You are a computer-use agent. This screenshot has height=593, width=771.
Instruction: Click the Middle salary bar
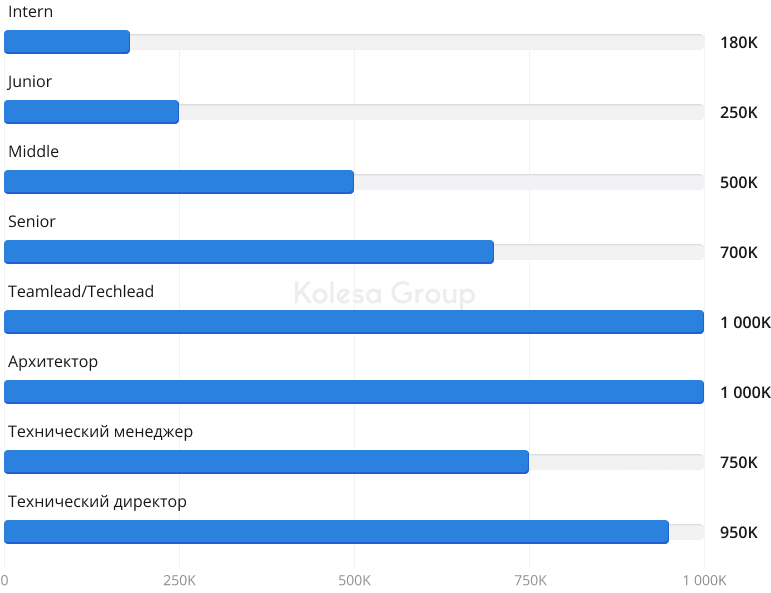(179, 182)
